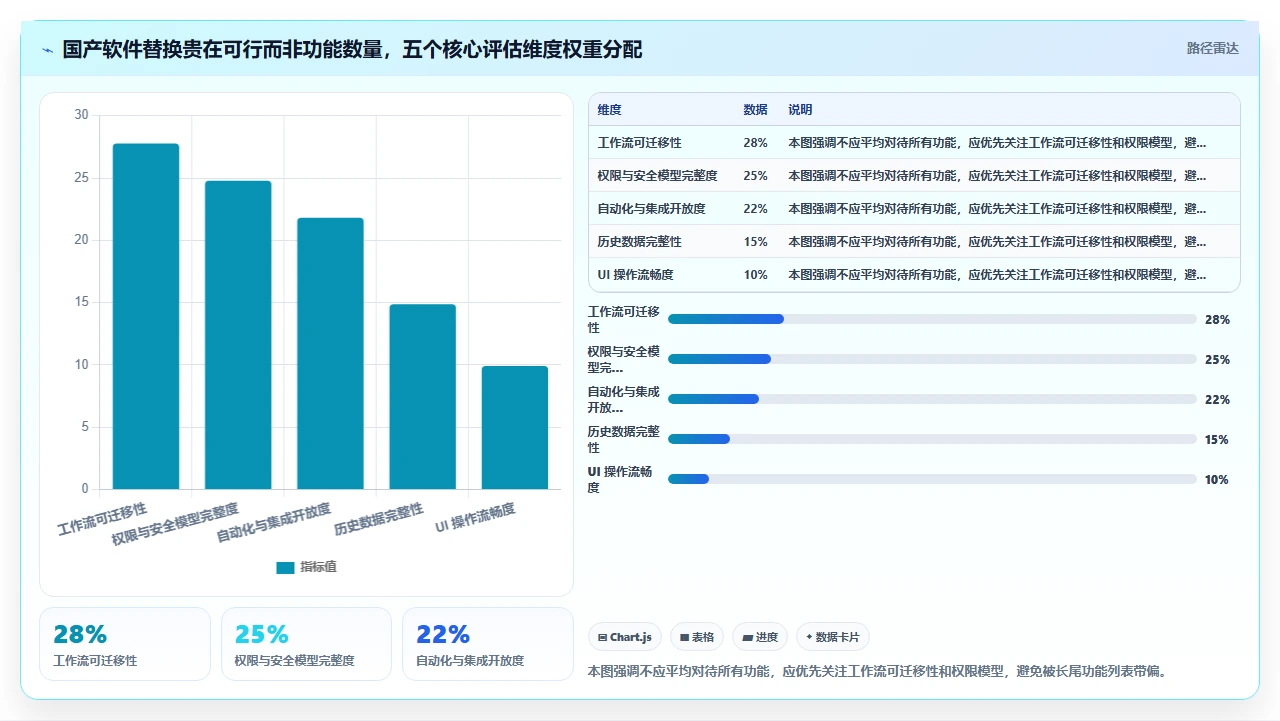Click the 25% progress bar for 权限与安全模型
The height and width of the screenshot is (721, 1280).
[932, 359]
